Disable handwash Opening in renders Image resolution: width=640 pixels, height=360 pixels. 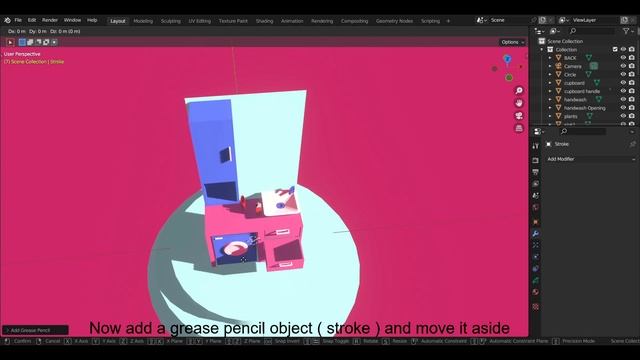(632, 108)
